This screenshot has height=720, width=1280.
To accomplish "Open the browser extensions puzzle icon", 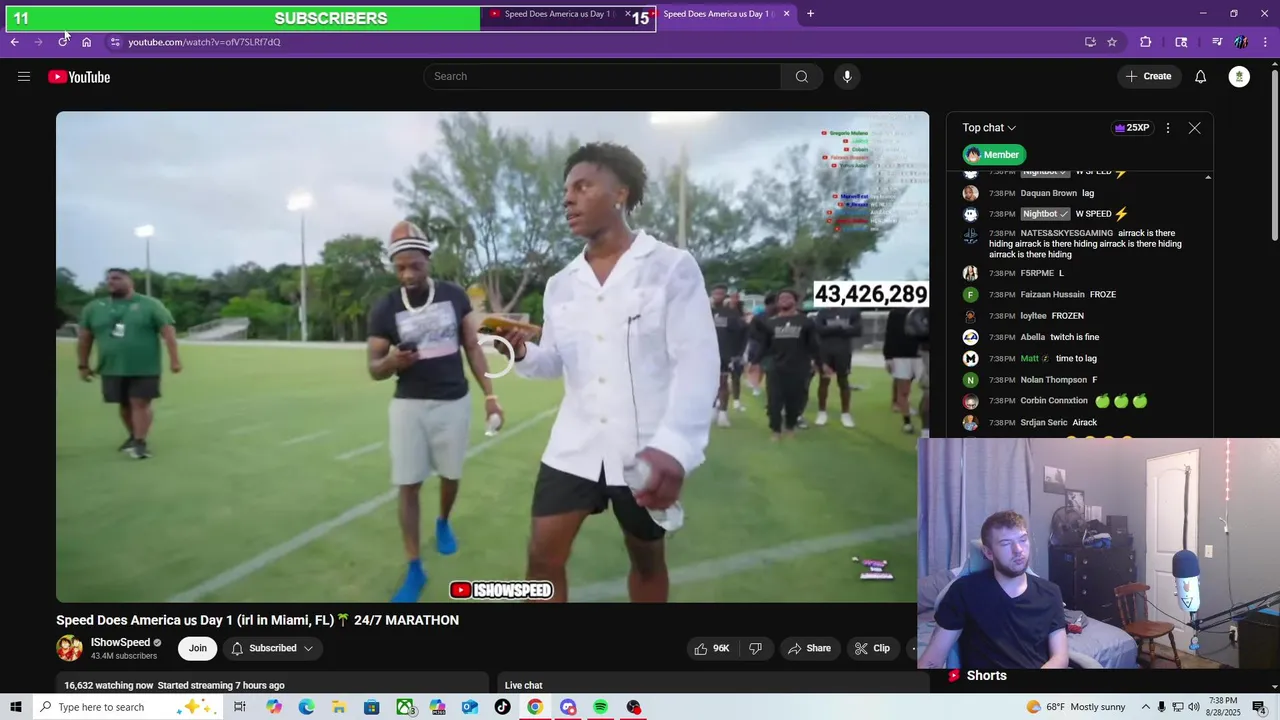I will coord(1146,42).
